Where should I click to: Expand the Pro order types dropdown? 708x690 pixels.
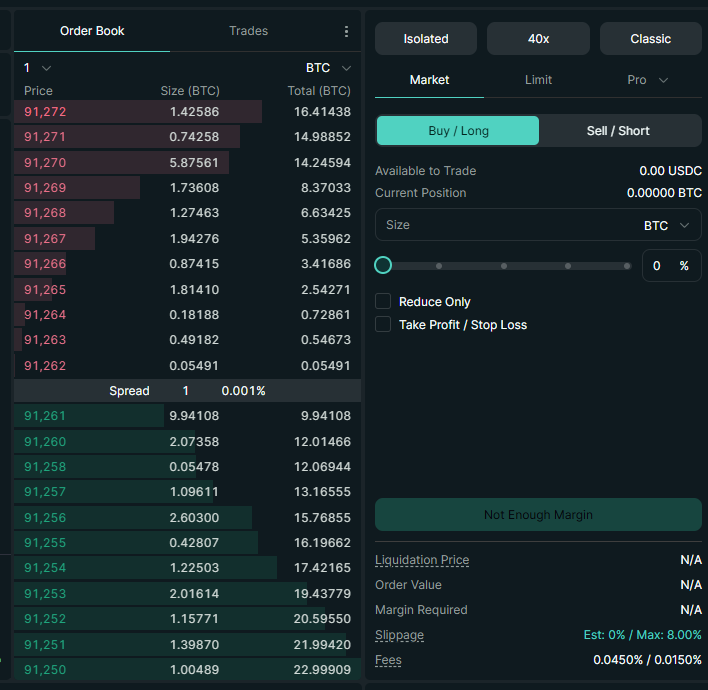pos(647,80)
